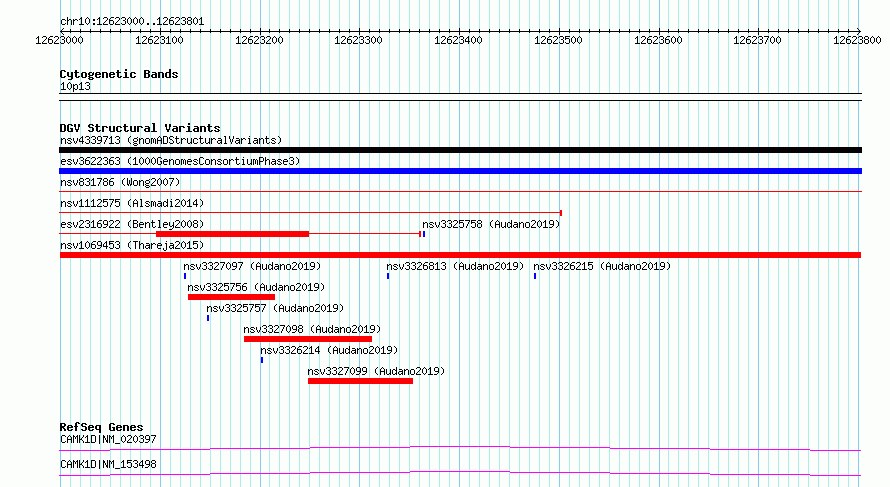Select blue marker beside nsv3325758 label

pyautogui.click(x=424, y=234)
